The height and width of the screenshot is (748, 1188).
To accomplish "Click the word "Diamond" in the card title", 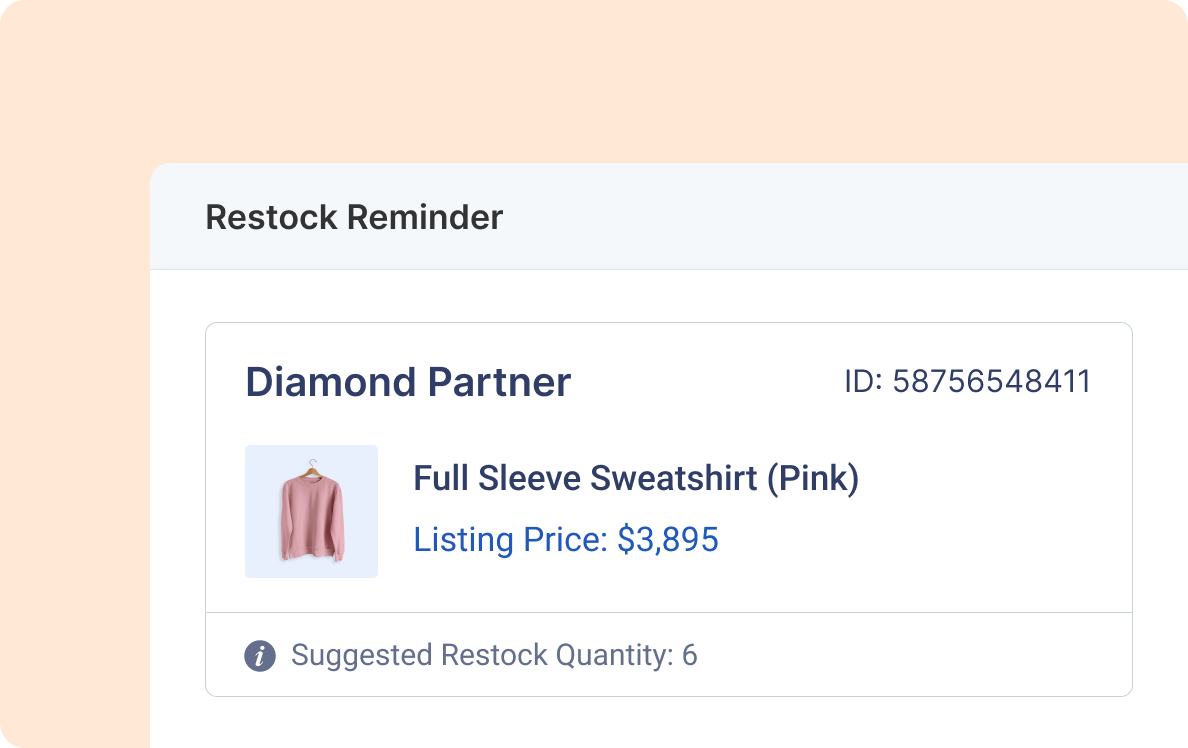I will coord(331,382).
